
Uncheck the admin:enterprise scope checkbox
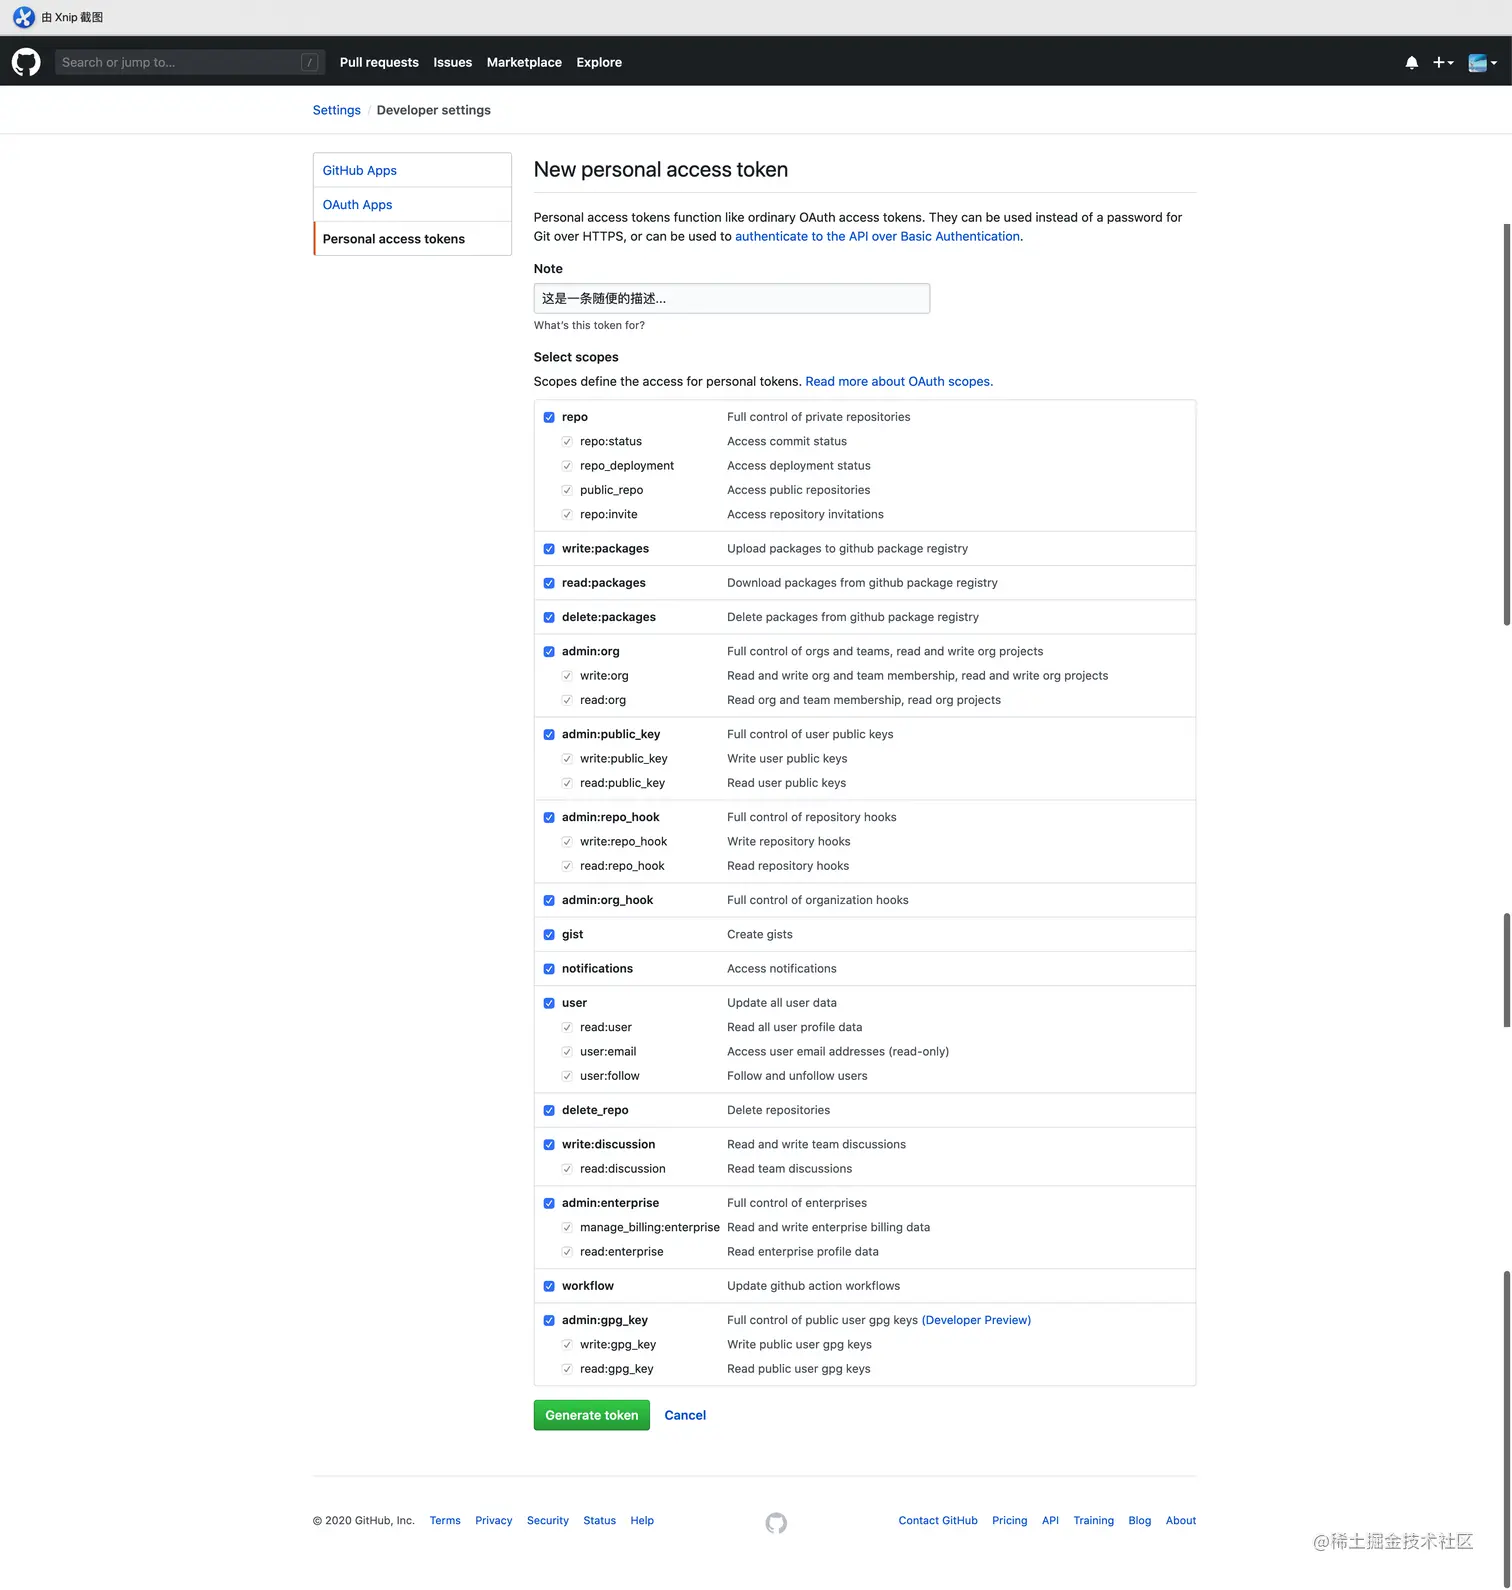click(549, 1203)
